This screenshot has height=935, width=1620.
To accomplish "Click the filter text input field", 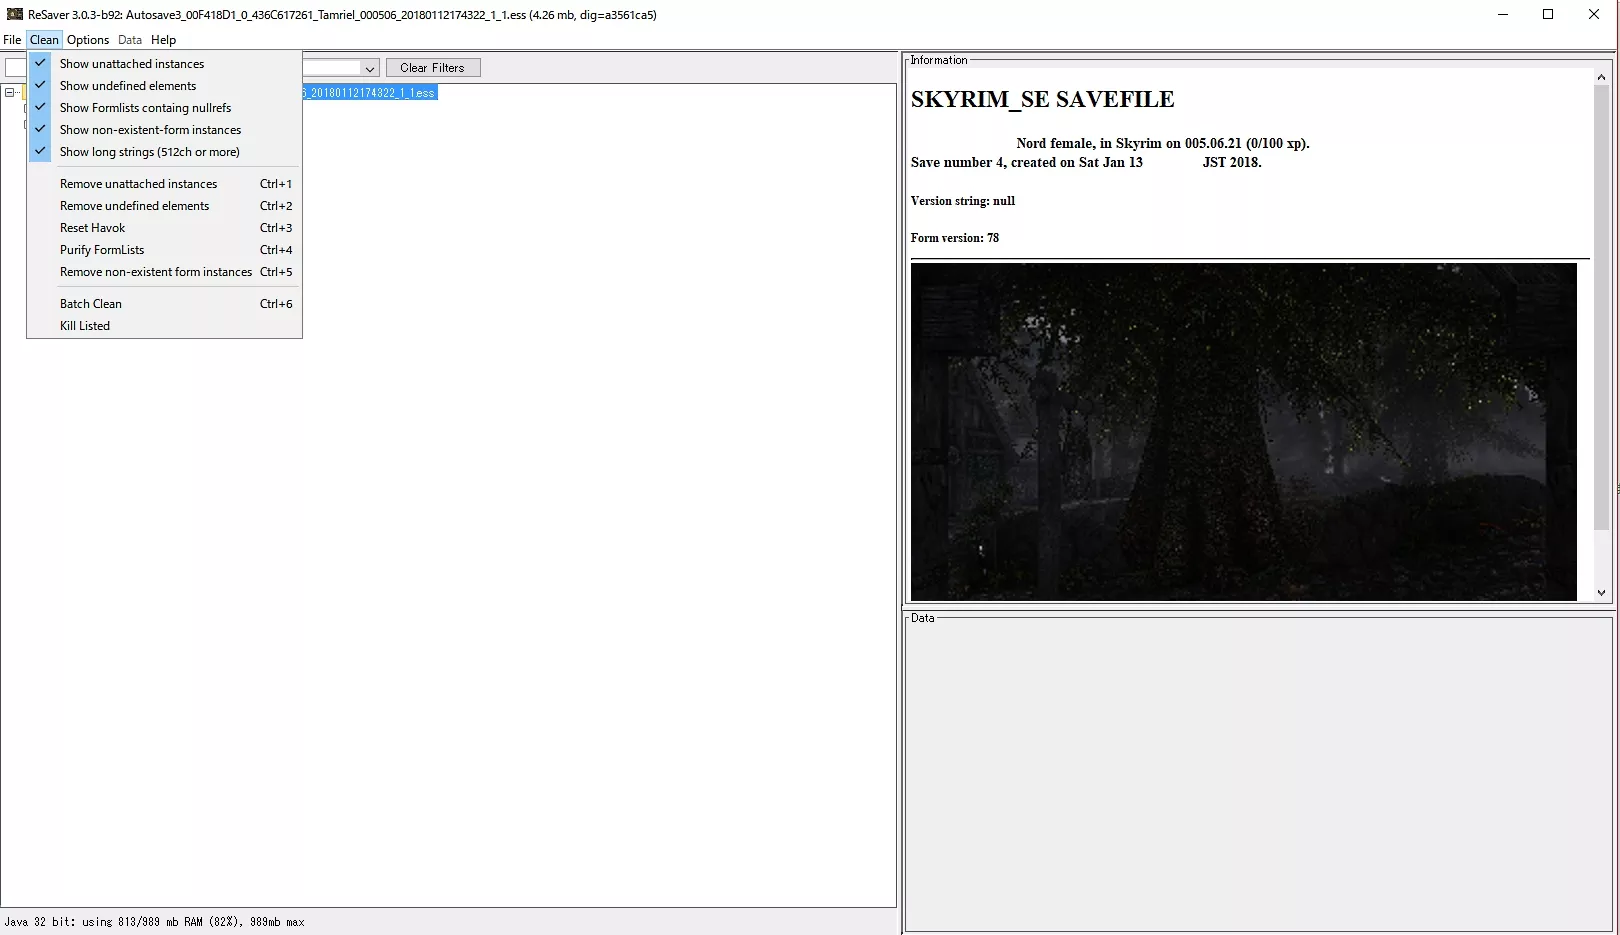I will 15,68.
